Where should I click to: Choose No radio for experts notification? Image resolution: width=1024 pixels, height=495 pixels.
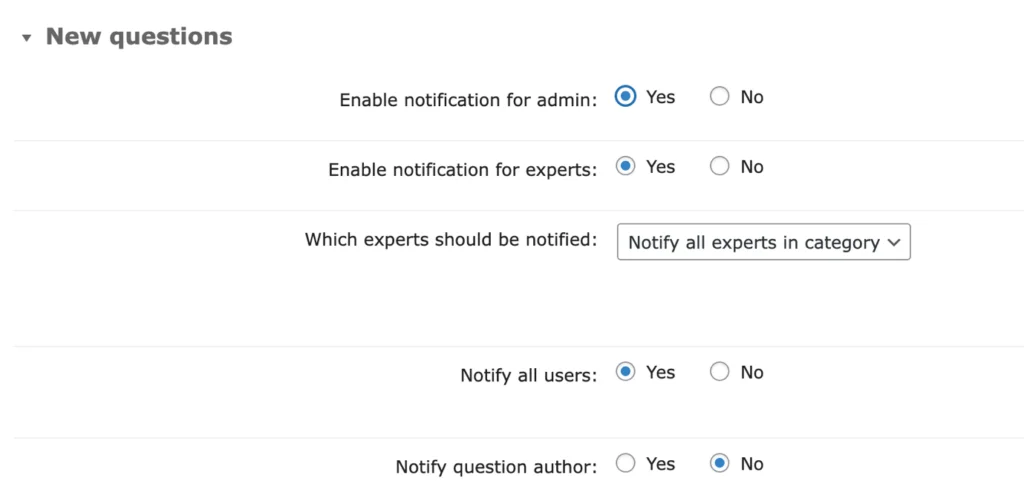(x=719, y=167)
